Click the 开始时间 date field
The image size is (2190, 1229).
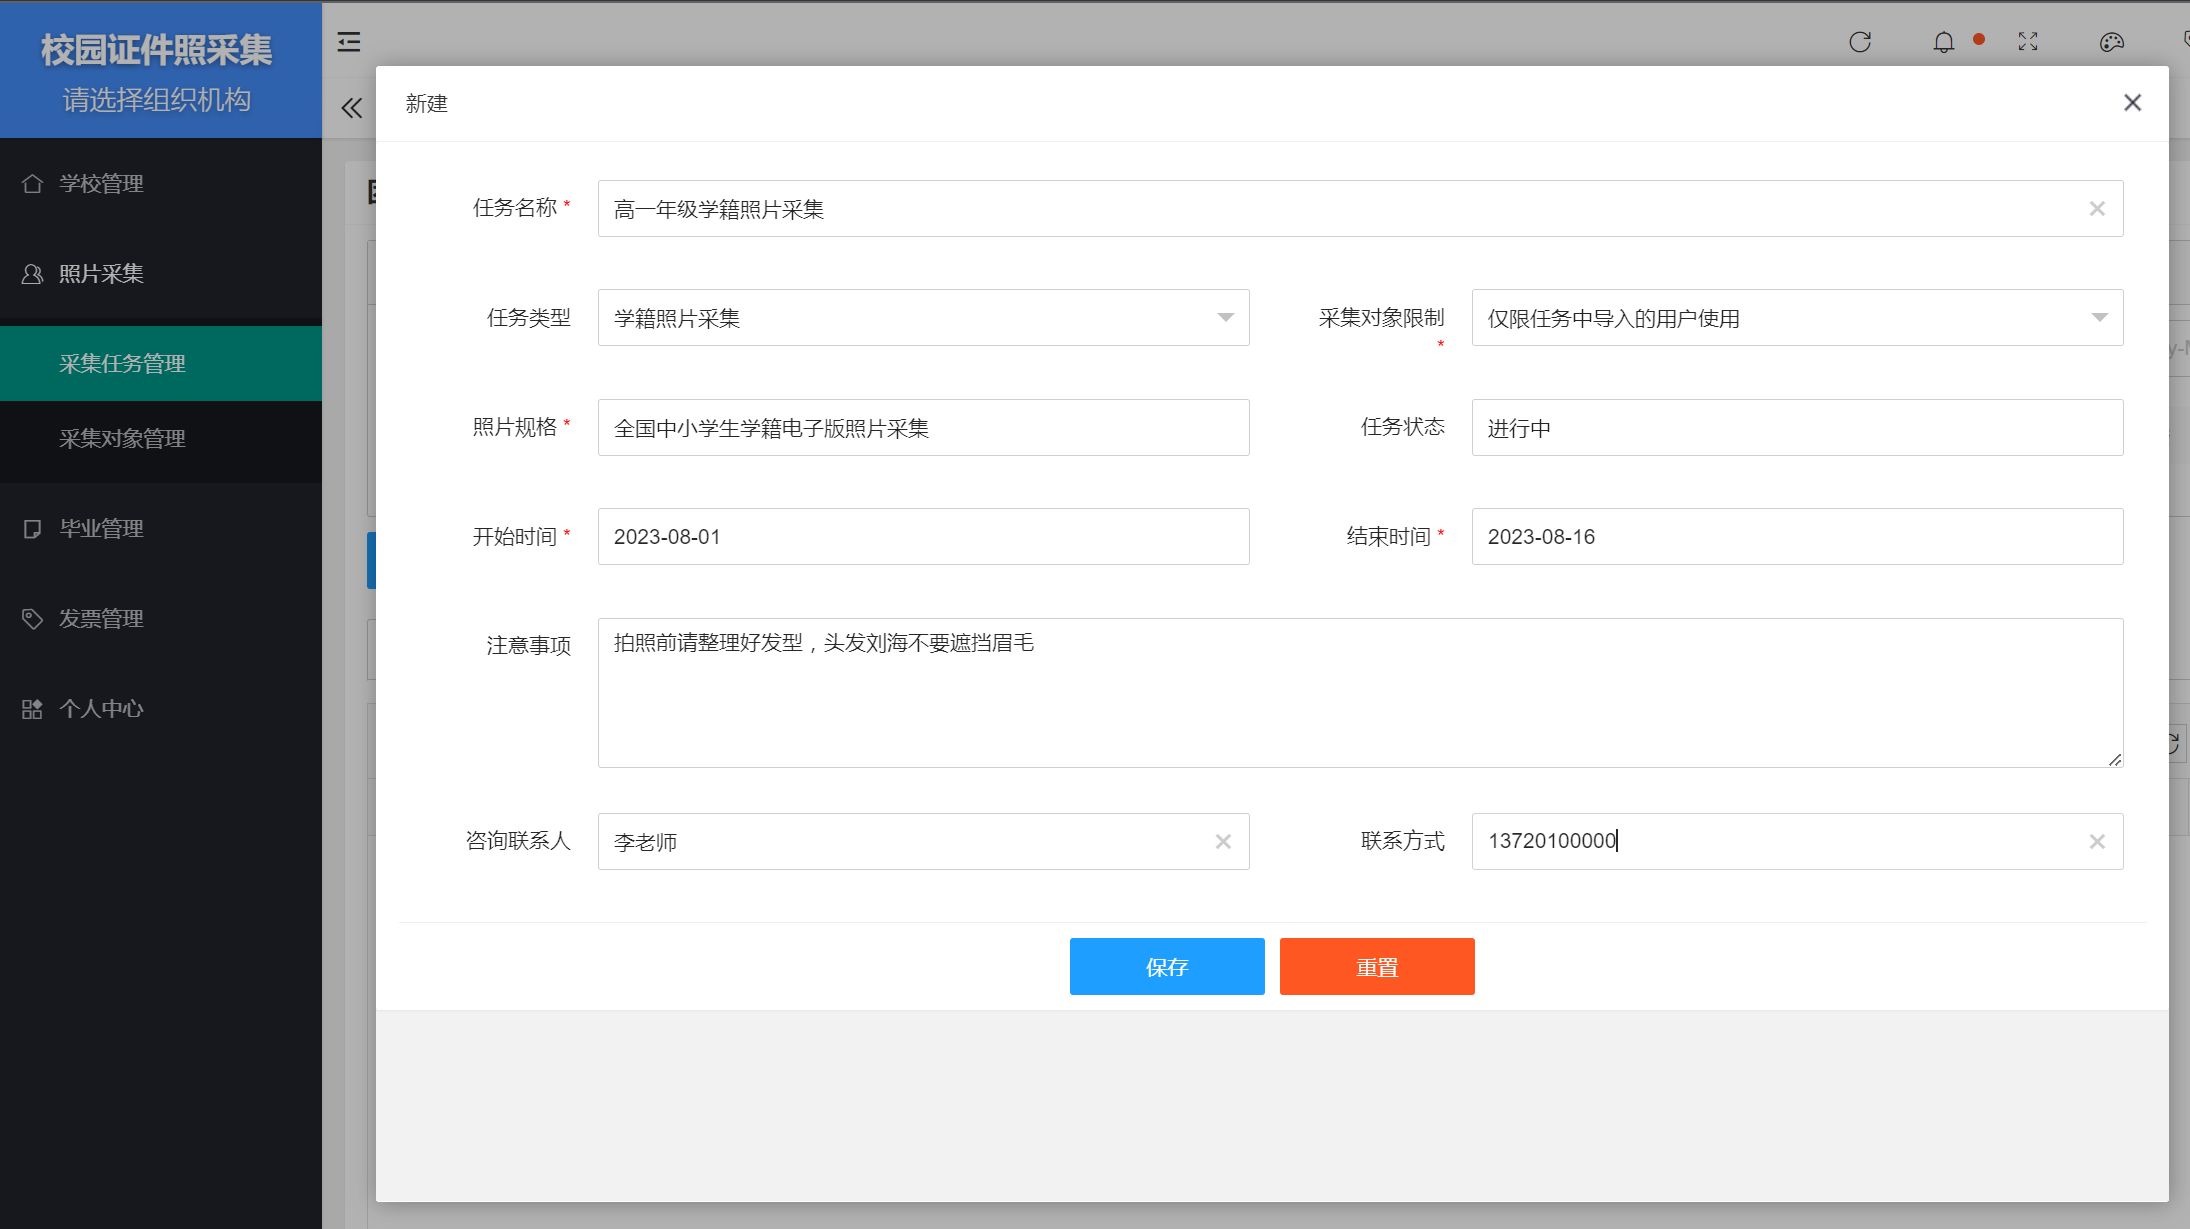click(922, 536)
